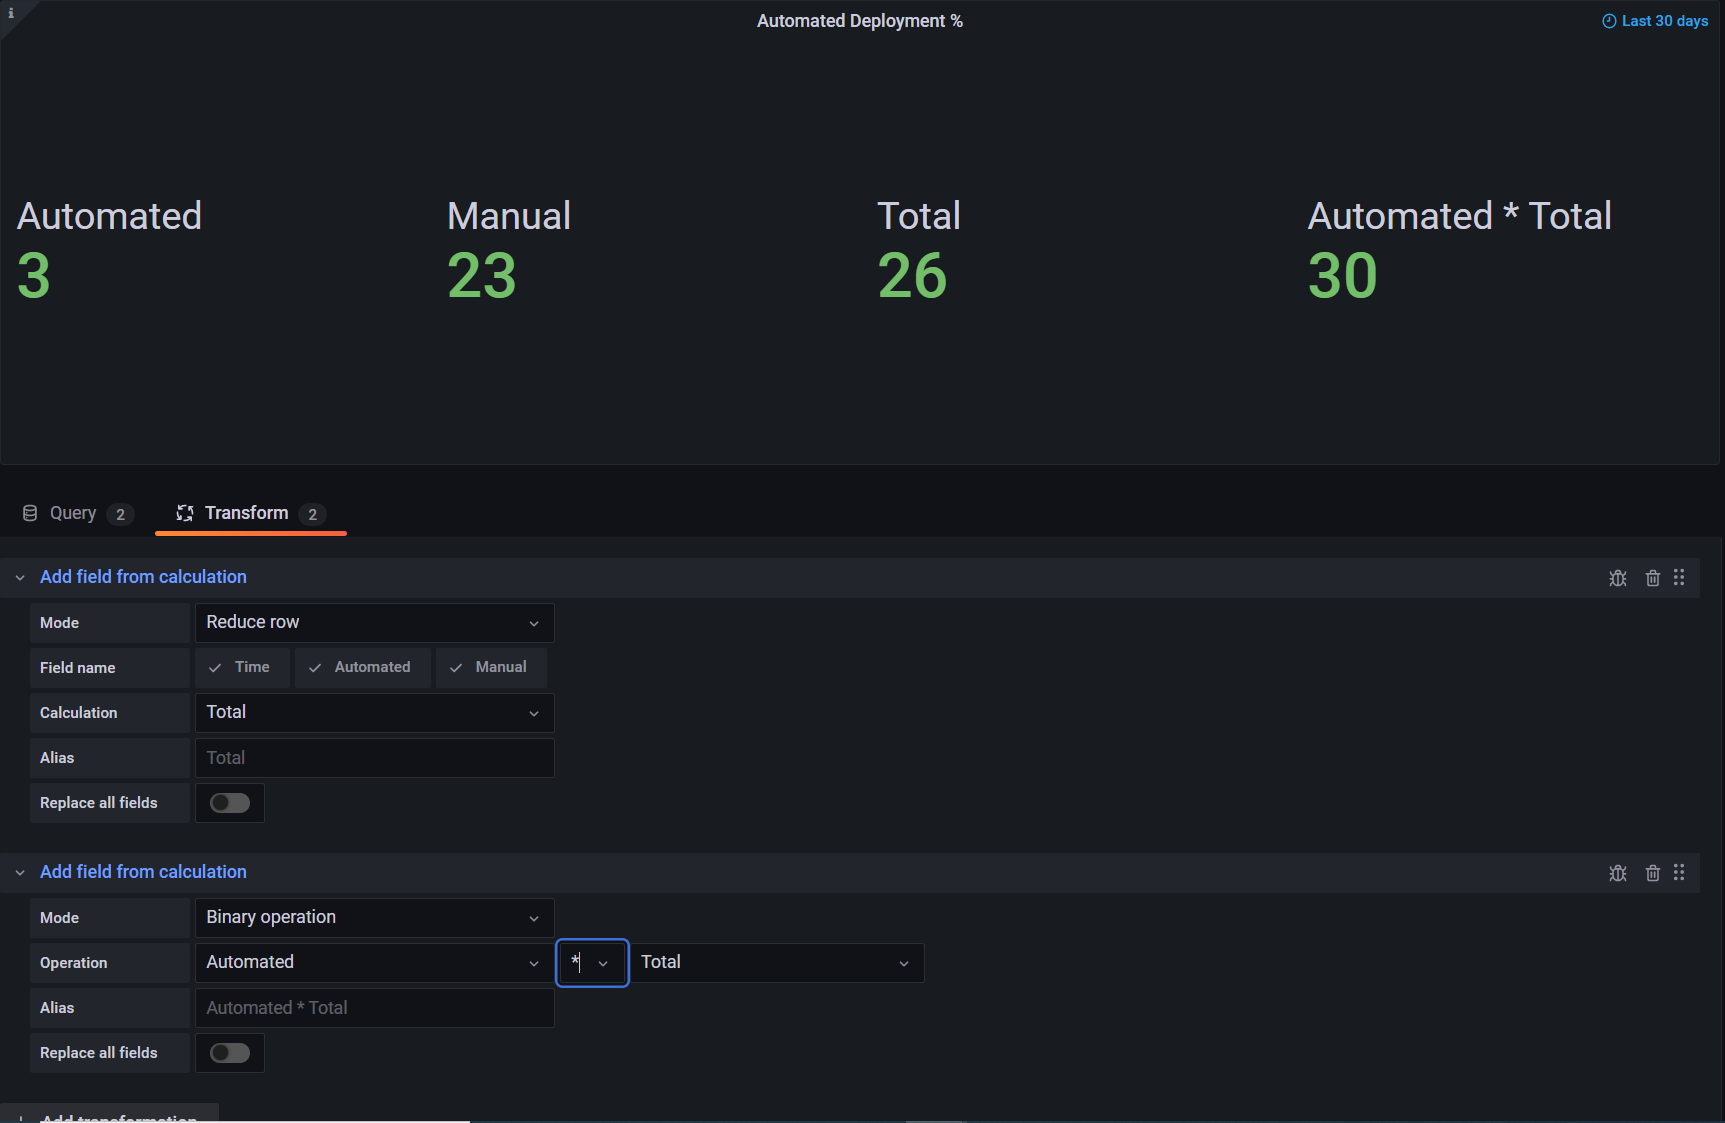1725x1123 pixels.
Task: Click the first Add field from calculation title
Action: 143,577
